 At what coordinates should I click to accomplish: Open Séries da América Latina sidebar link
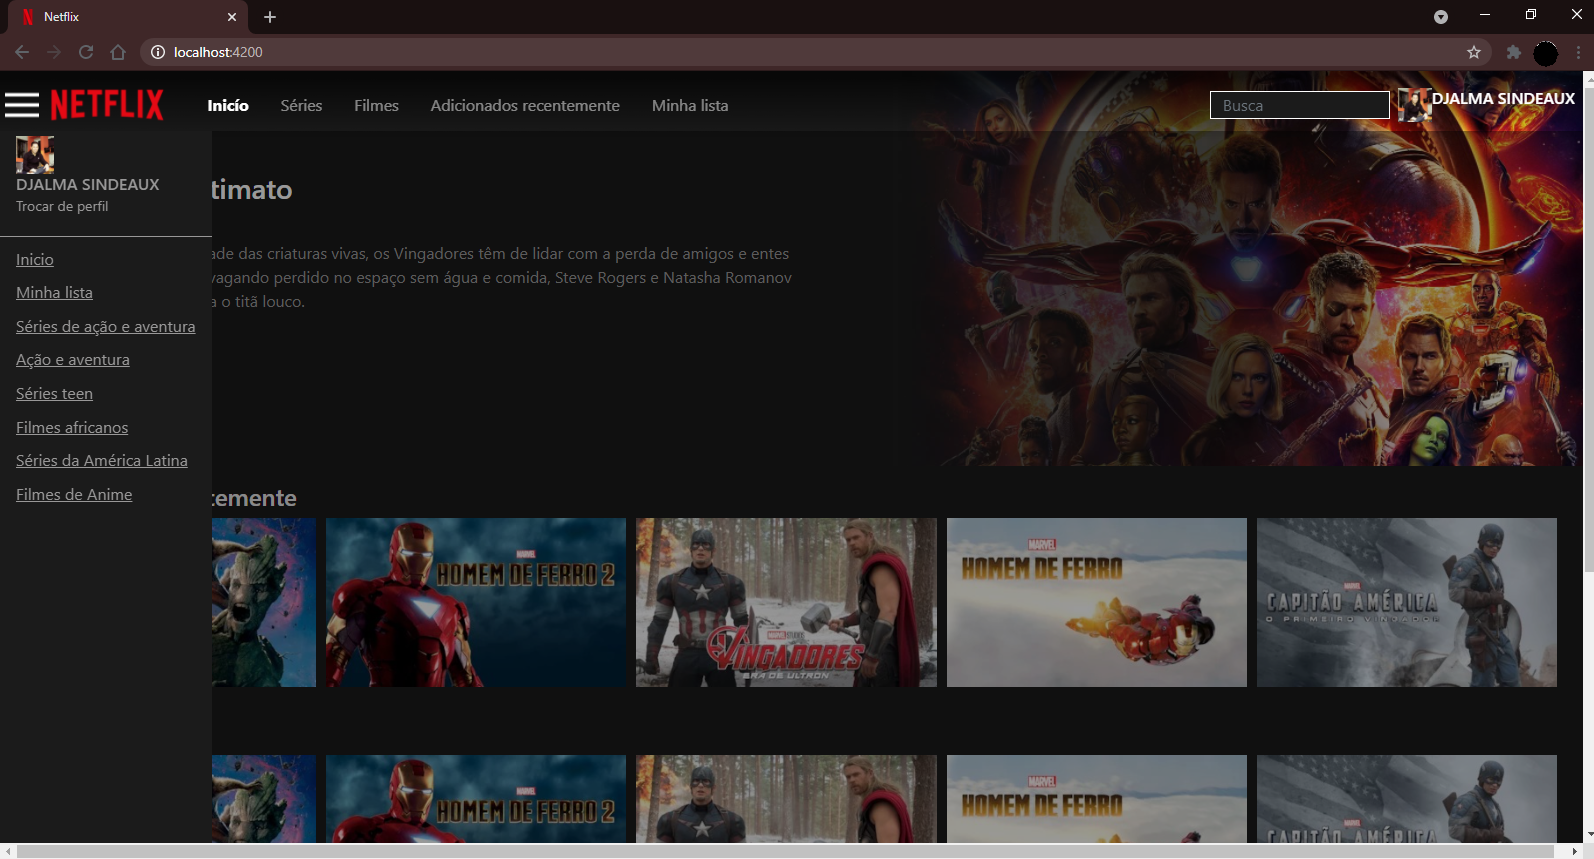[x=102, y=461]
